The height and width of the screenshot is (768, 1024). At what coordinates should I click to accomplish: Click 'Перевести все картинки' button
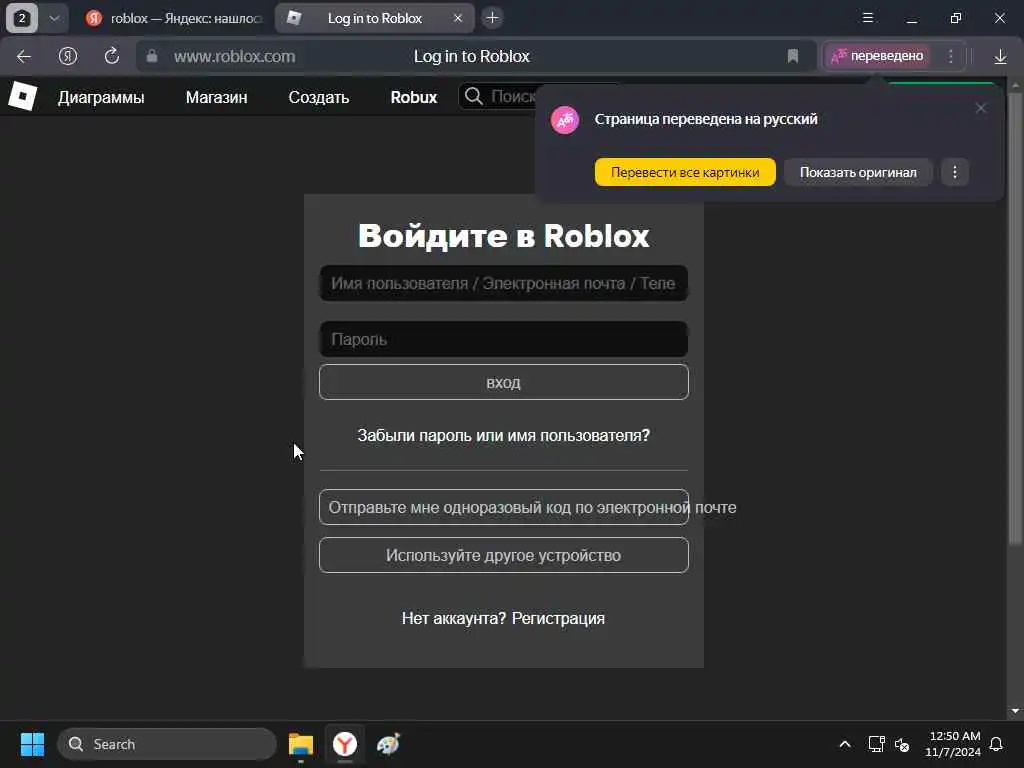click(x=685, y=172)
